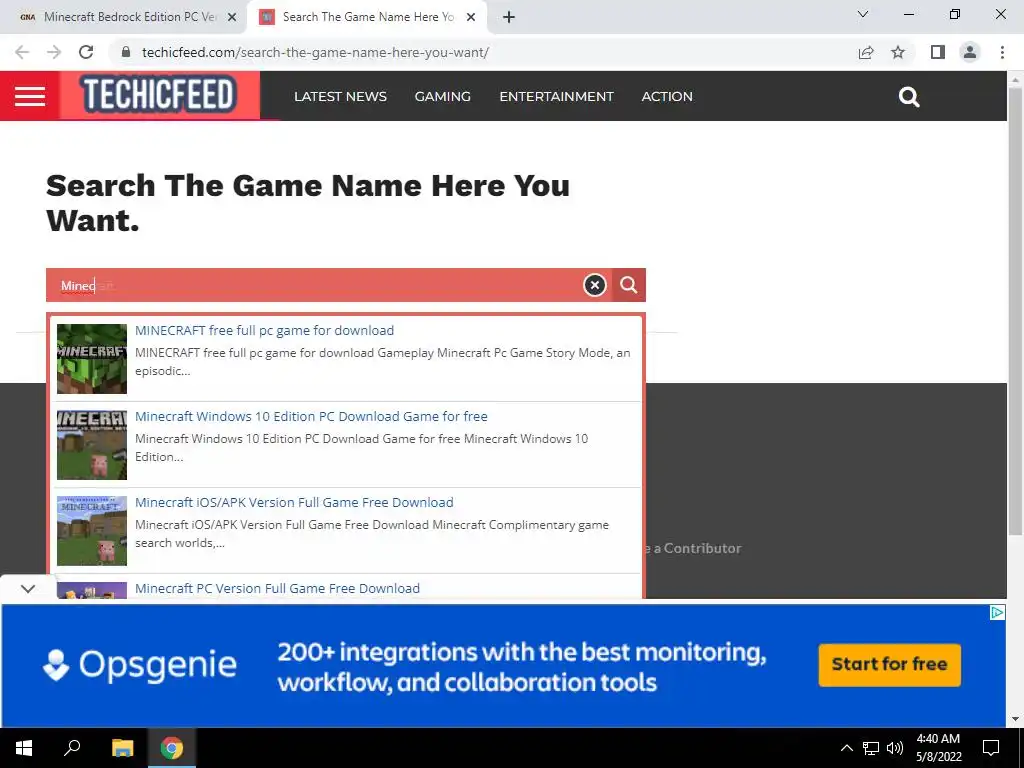Open the network icon in the system tray
The image size is (1024, 768).
(x=871, y=748)
